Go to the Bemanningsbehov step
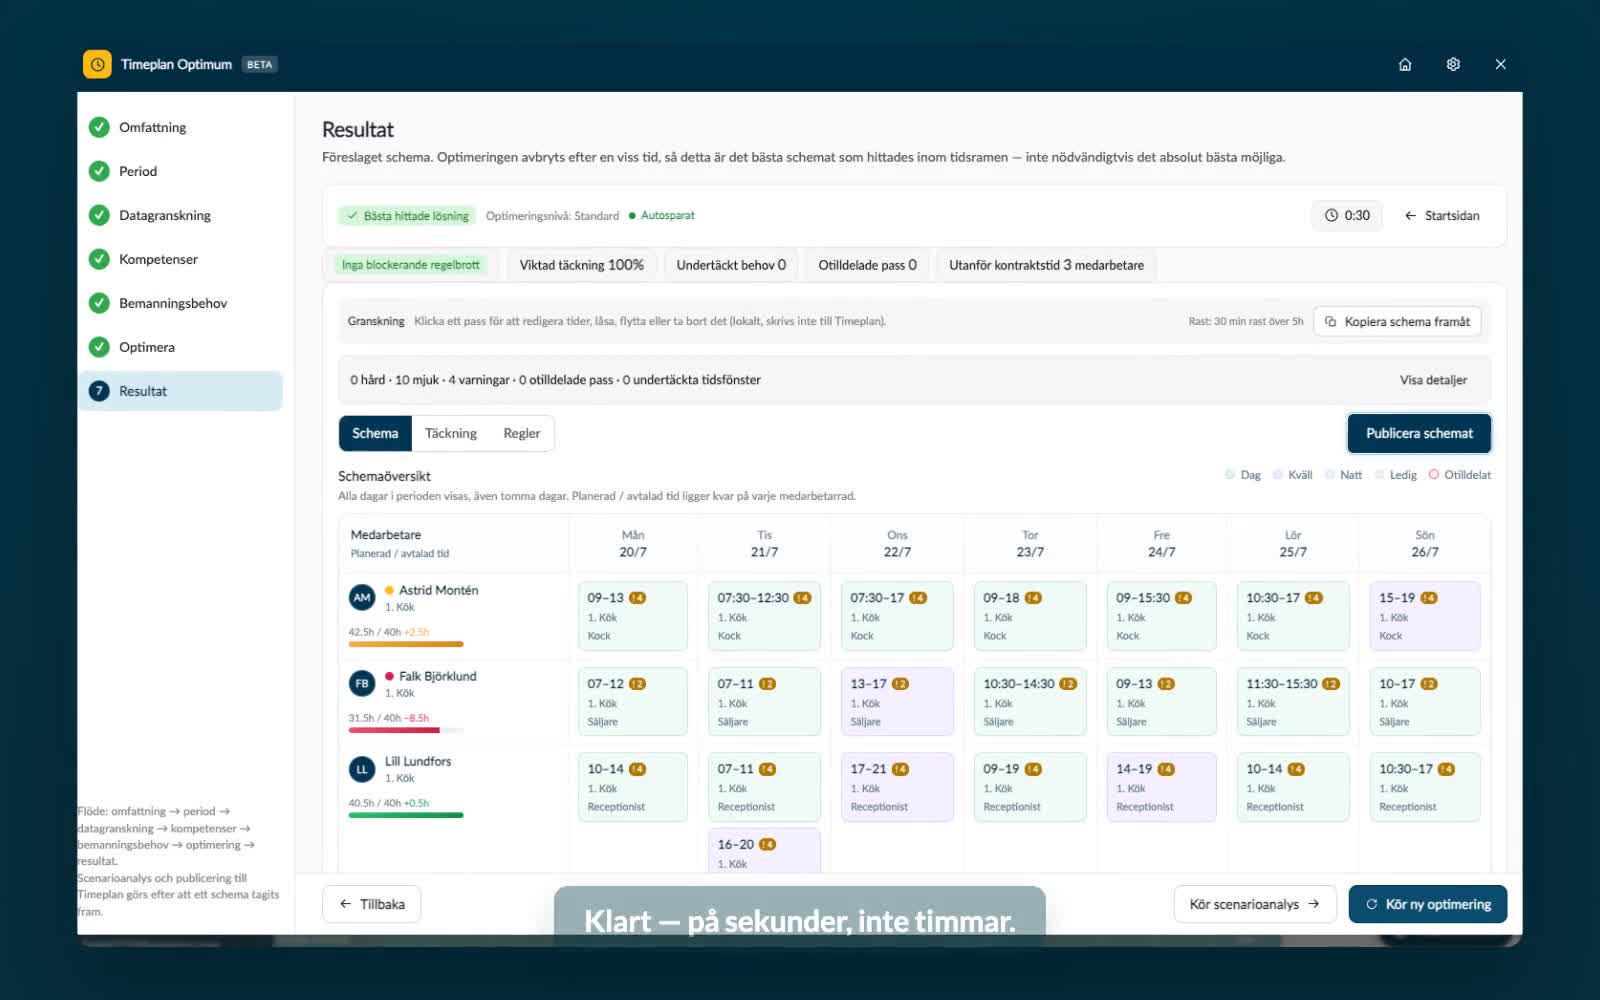This screenshot has height=1000, width=1600. click(x=180, y=303)
